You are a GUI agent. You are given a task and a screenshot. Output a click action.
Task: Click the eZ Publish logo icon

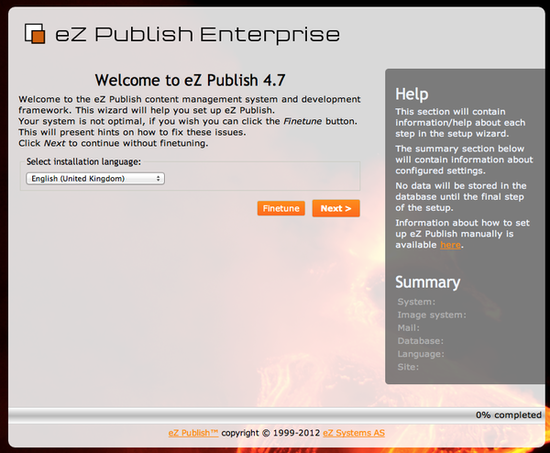(x=35, y=34)
